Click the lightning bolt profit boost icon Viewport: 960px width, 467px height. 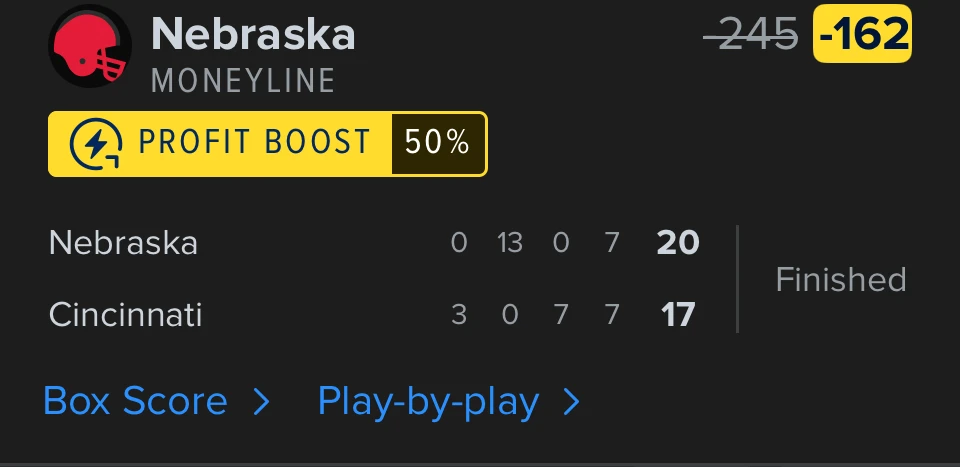(x=96, y=144)
